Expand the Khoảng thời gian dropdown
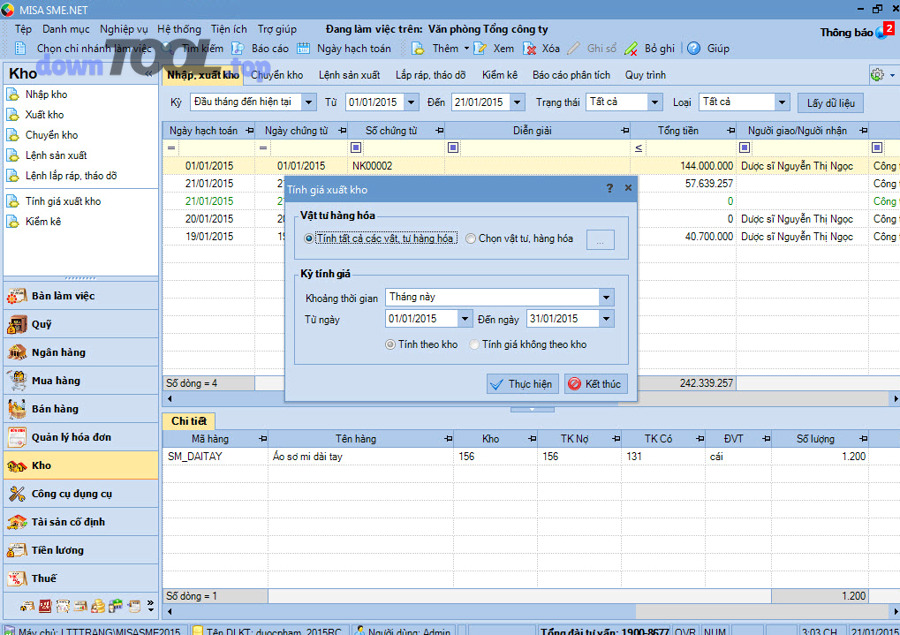This screenshot has width=900, height=635. [606, 297]
